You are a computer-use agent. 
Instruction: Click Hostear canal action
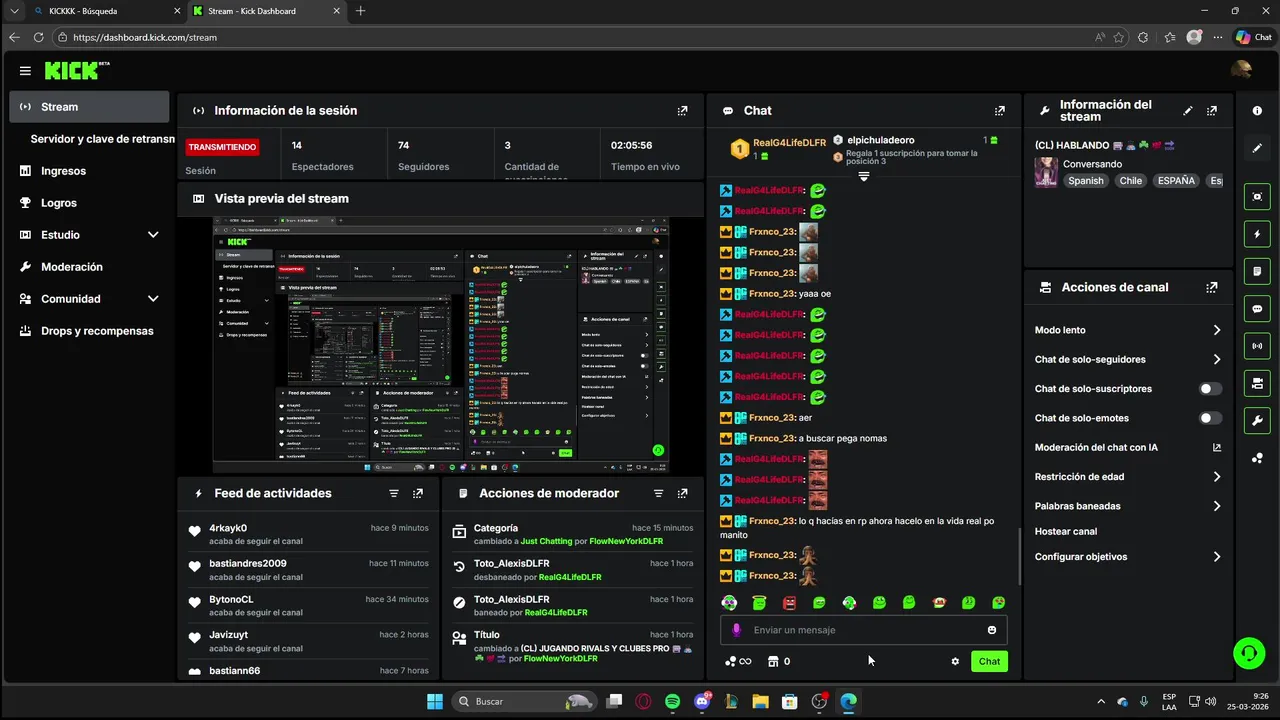1066,531
